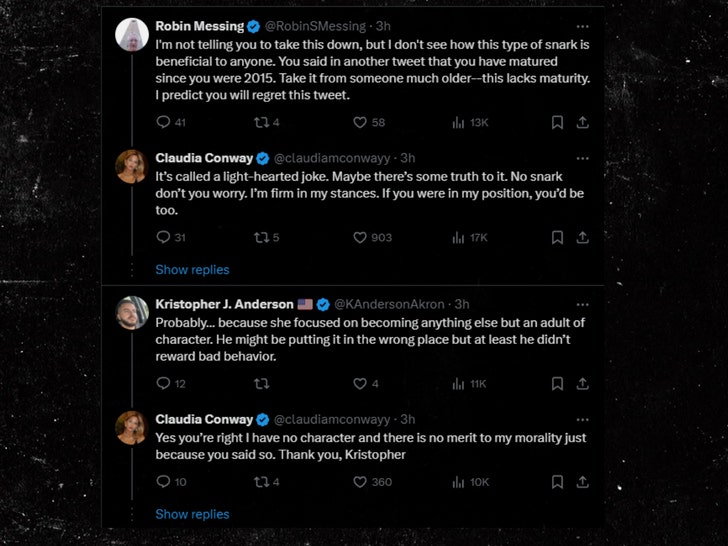
Task: Bookmark Robin Messing's tweet
Action: coord(557,122)
